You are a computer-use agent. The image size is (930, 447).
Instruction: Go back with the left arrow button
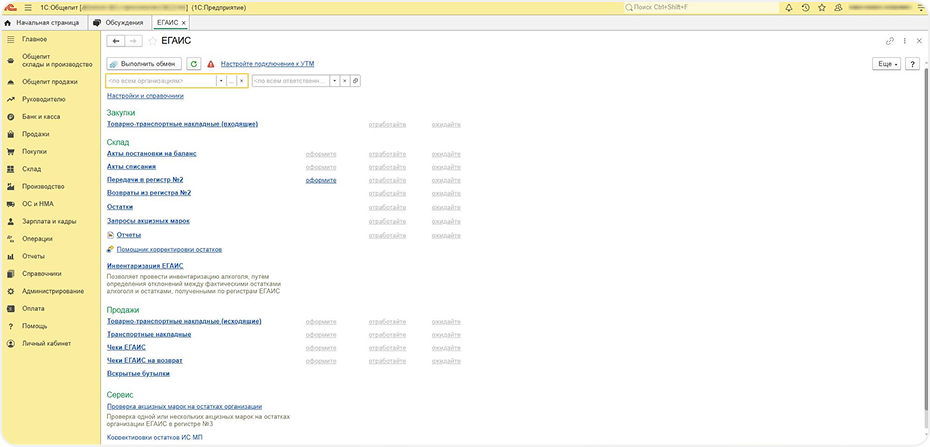pyautogui.click(x=116, y=41)
